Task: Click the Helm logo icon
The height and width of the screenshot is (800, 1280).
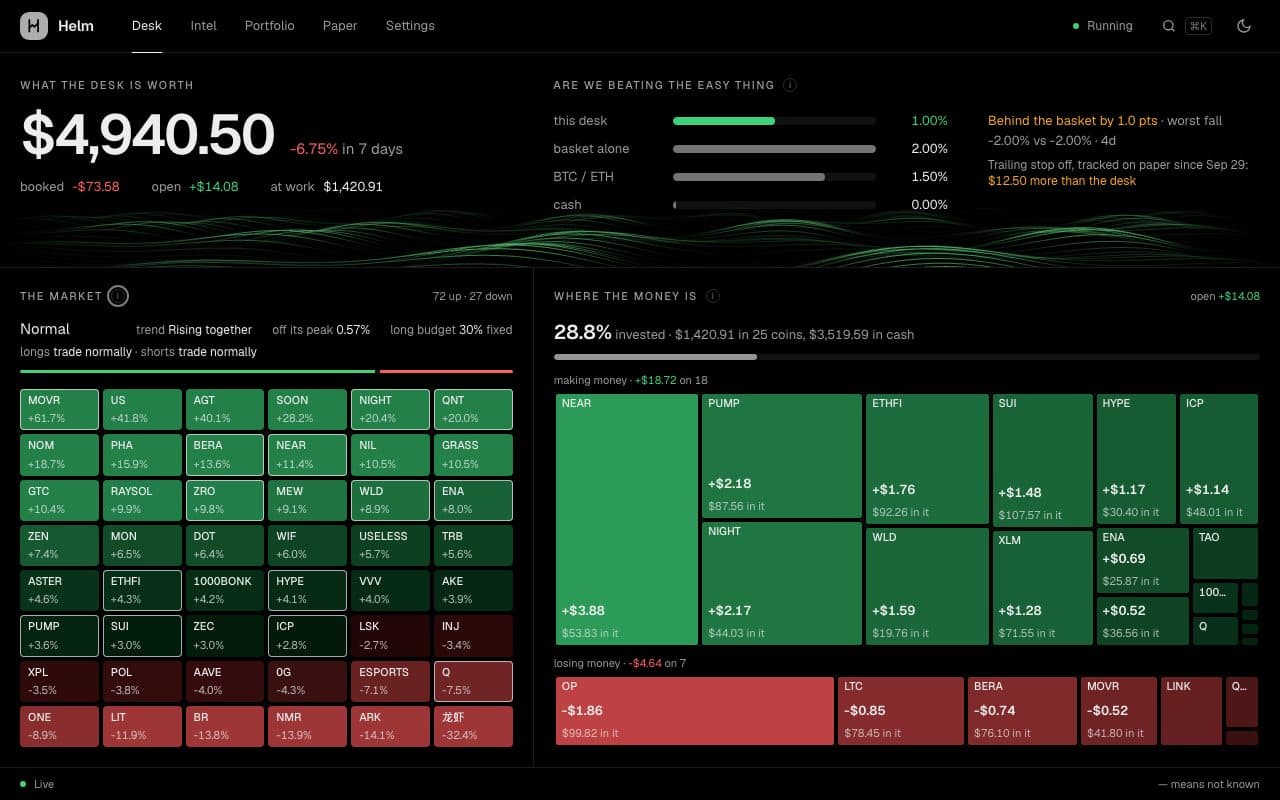Action: 34,26
